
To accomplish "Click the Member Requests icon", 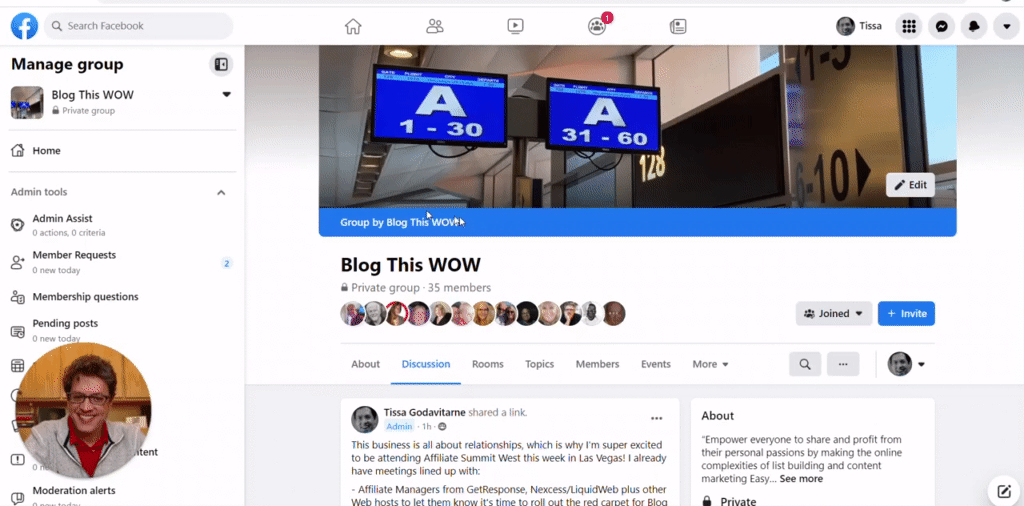I will click(x=18, y=262).
